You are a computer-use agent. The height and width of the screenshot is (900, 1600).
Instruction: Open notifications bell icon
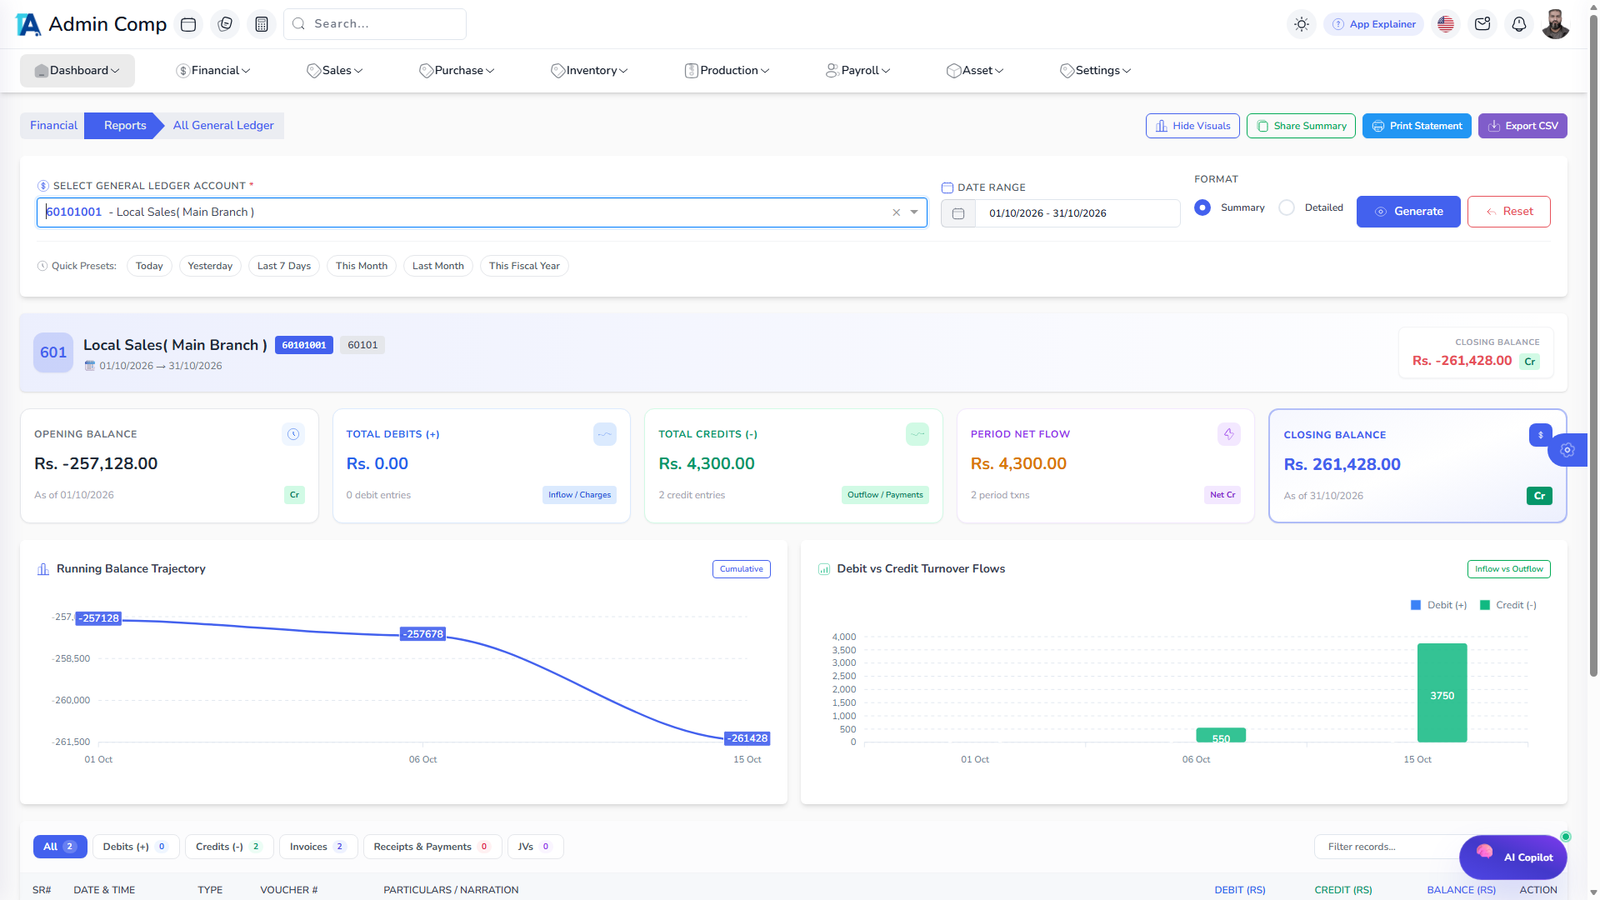pyautogui.click(x=1519, y=24)
